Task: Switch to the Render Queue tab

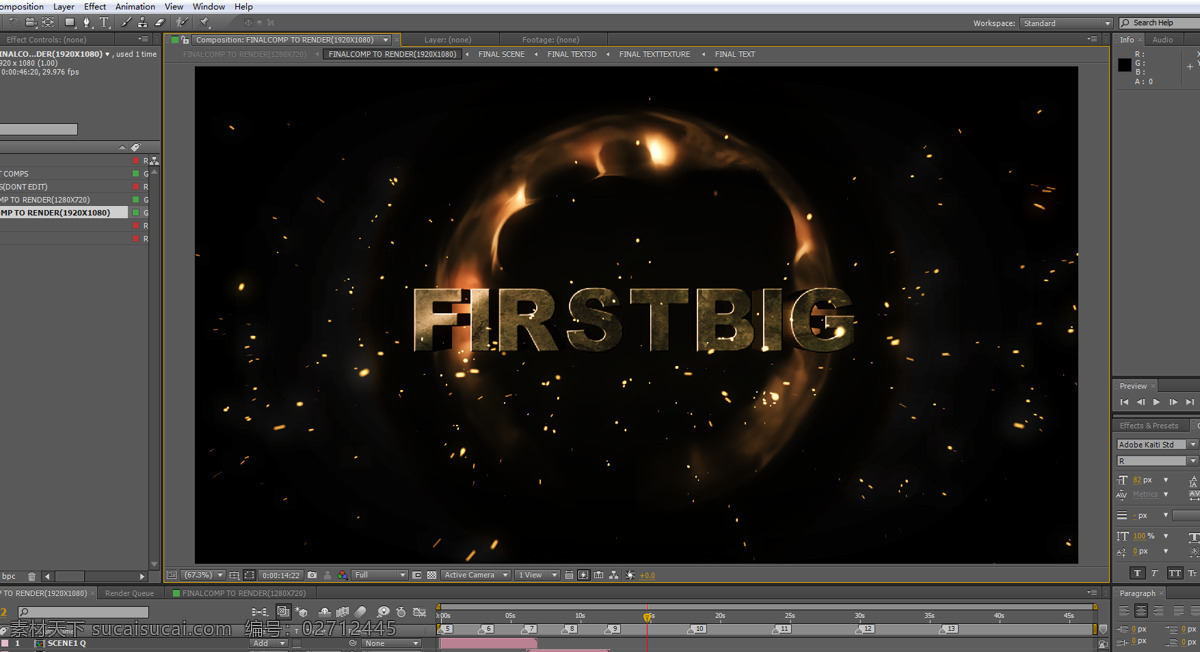Action: [130, 593]
